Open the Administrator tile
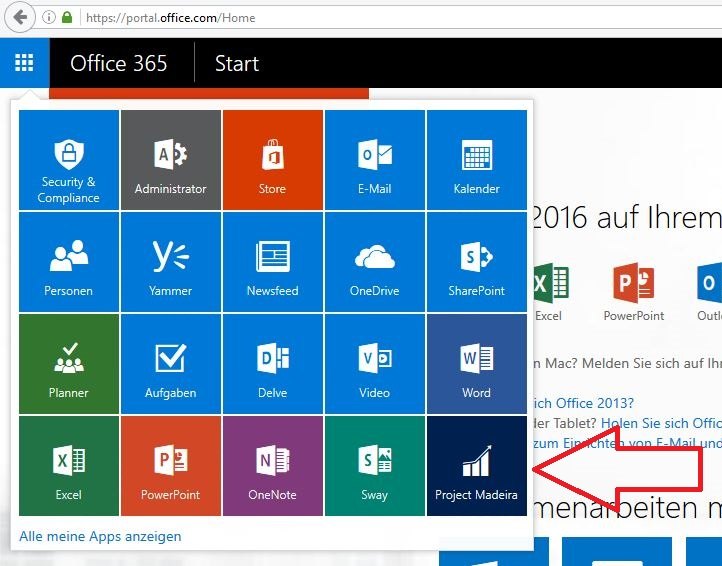The height and width of the screenshot is (566, 722). [x=171, y=160]
